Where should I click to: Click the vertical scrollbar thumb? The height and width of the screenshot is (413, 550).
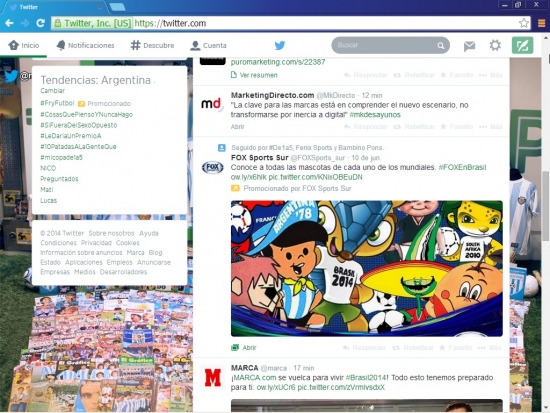pyautogui.click(x=546, y=206)
